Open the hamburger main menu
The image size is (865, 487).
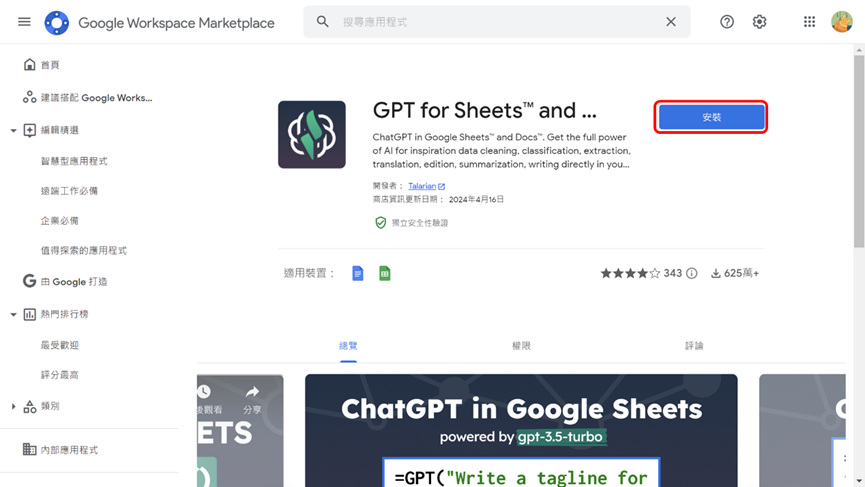click(24, 22)
